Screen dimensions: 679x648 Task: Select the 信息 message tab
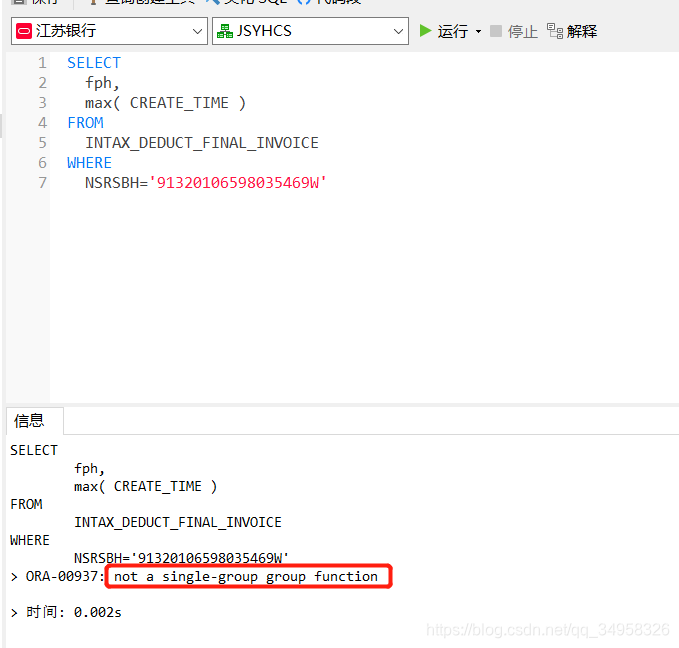point(35,421)
